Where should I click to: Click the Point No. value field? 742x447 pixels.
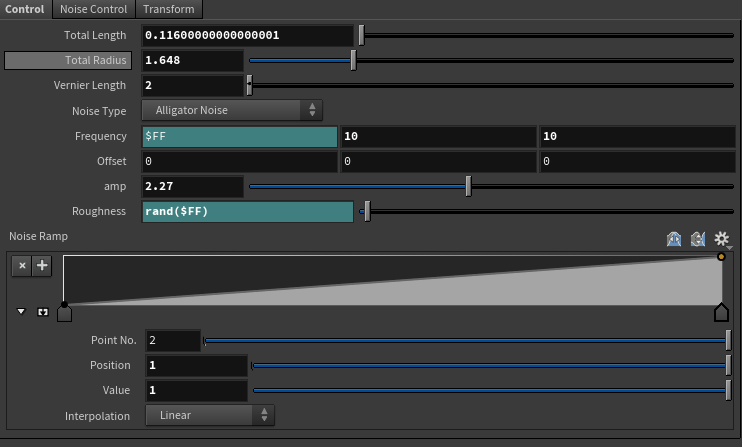pyautogui.click(x=173, y=341)
